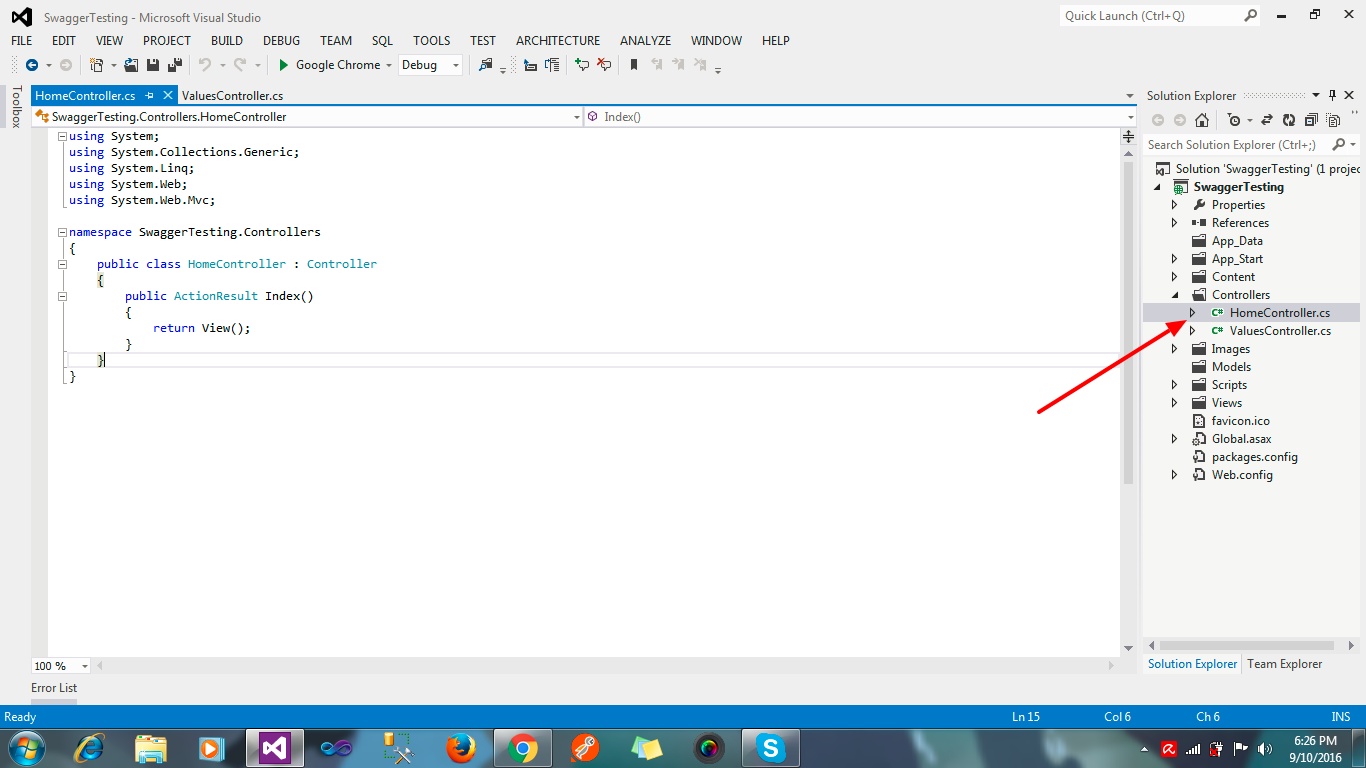Open the FILE menu
This screenshot has height=768, width=1366.
coord(22,41)
